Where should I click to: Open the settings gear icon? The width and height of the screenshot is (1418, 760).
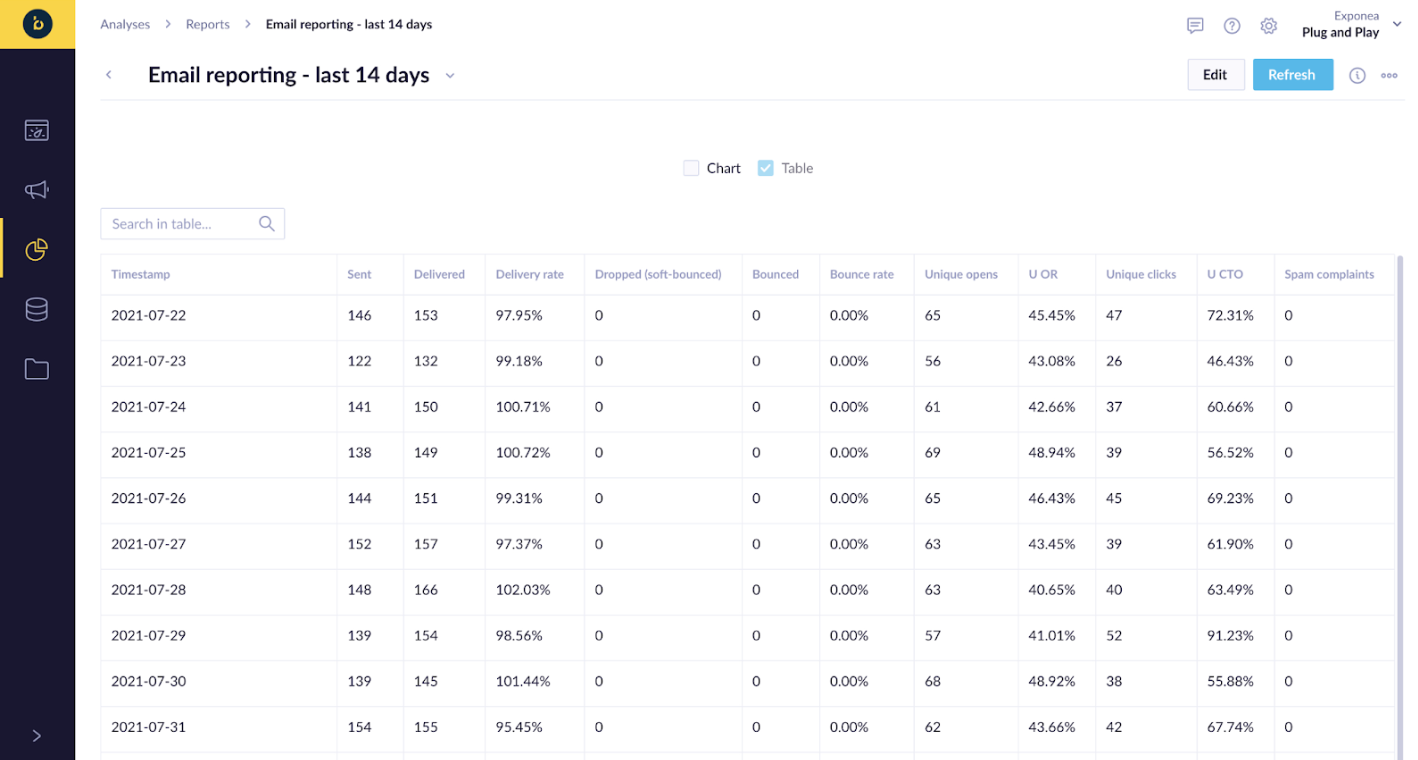[1269, 25]
